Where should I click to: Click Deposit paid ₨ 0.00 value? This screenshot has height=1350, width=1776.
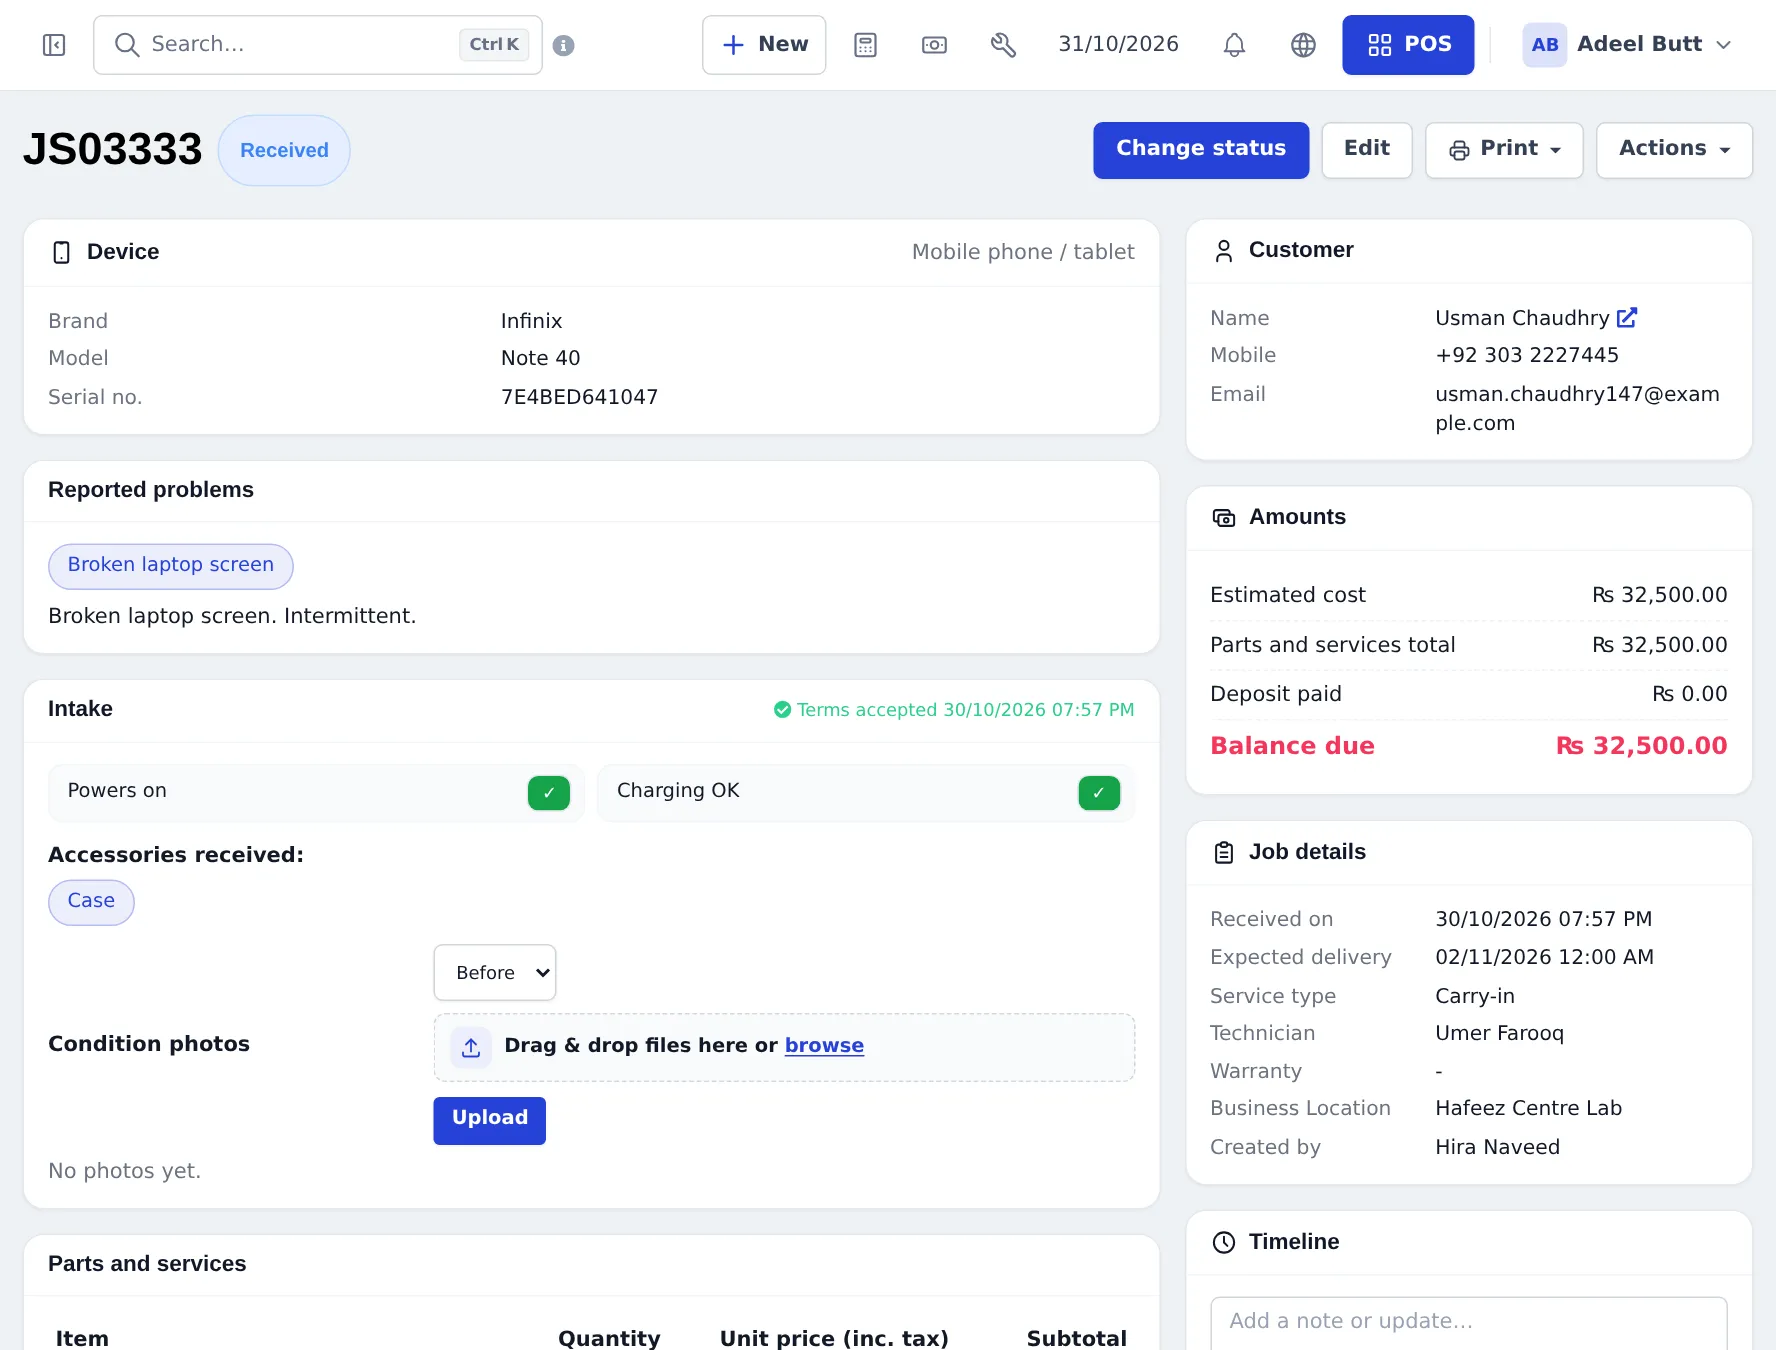point(1689,694)
